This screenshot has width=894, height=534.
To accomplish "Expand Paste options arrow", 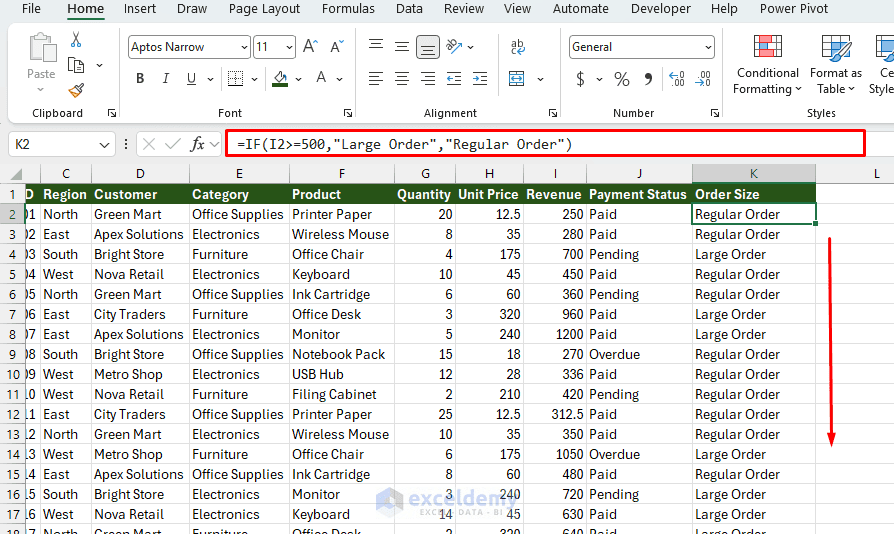I will tap(40, 89).
